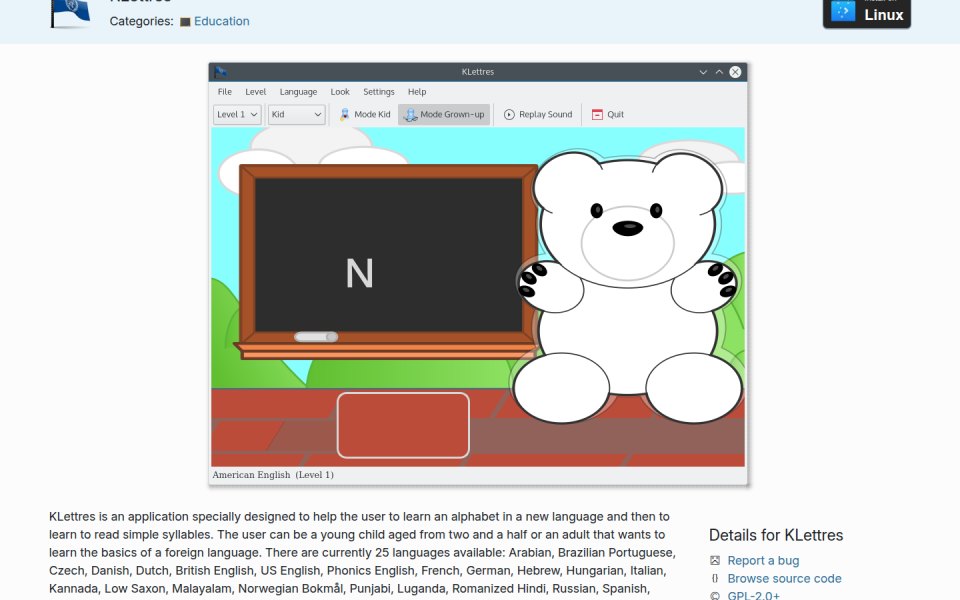Toggle Mode Grown-up button
The height and width of the screenshot is (600, 960).
tap(444, 114)
